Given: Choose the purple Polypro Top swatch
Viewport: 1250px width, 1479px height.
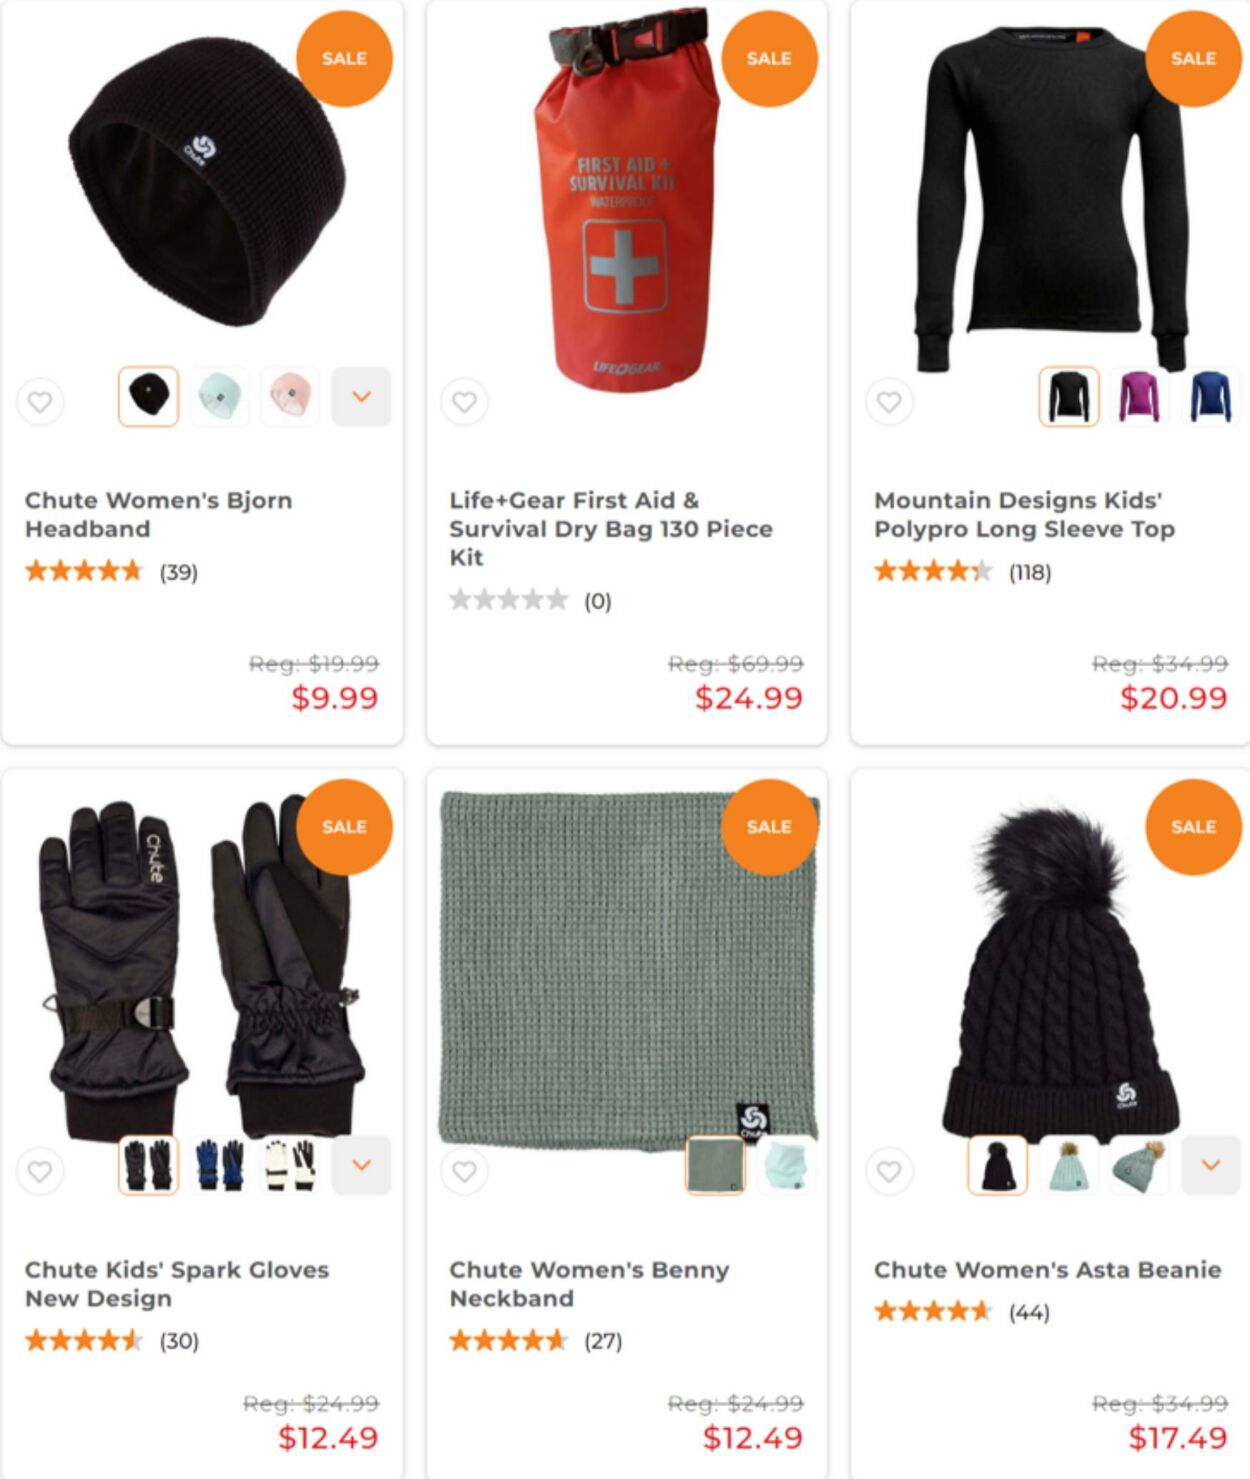Looking at the screenshot, I should point(1139,397).
